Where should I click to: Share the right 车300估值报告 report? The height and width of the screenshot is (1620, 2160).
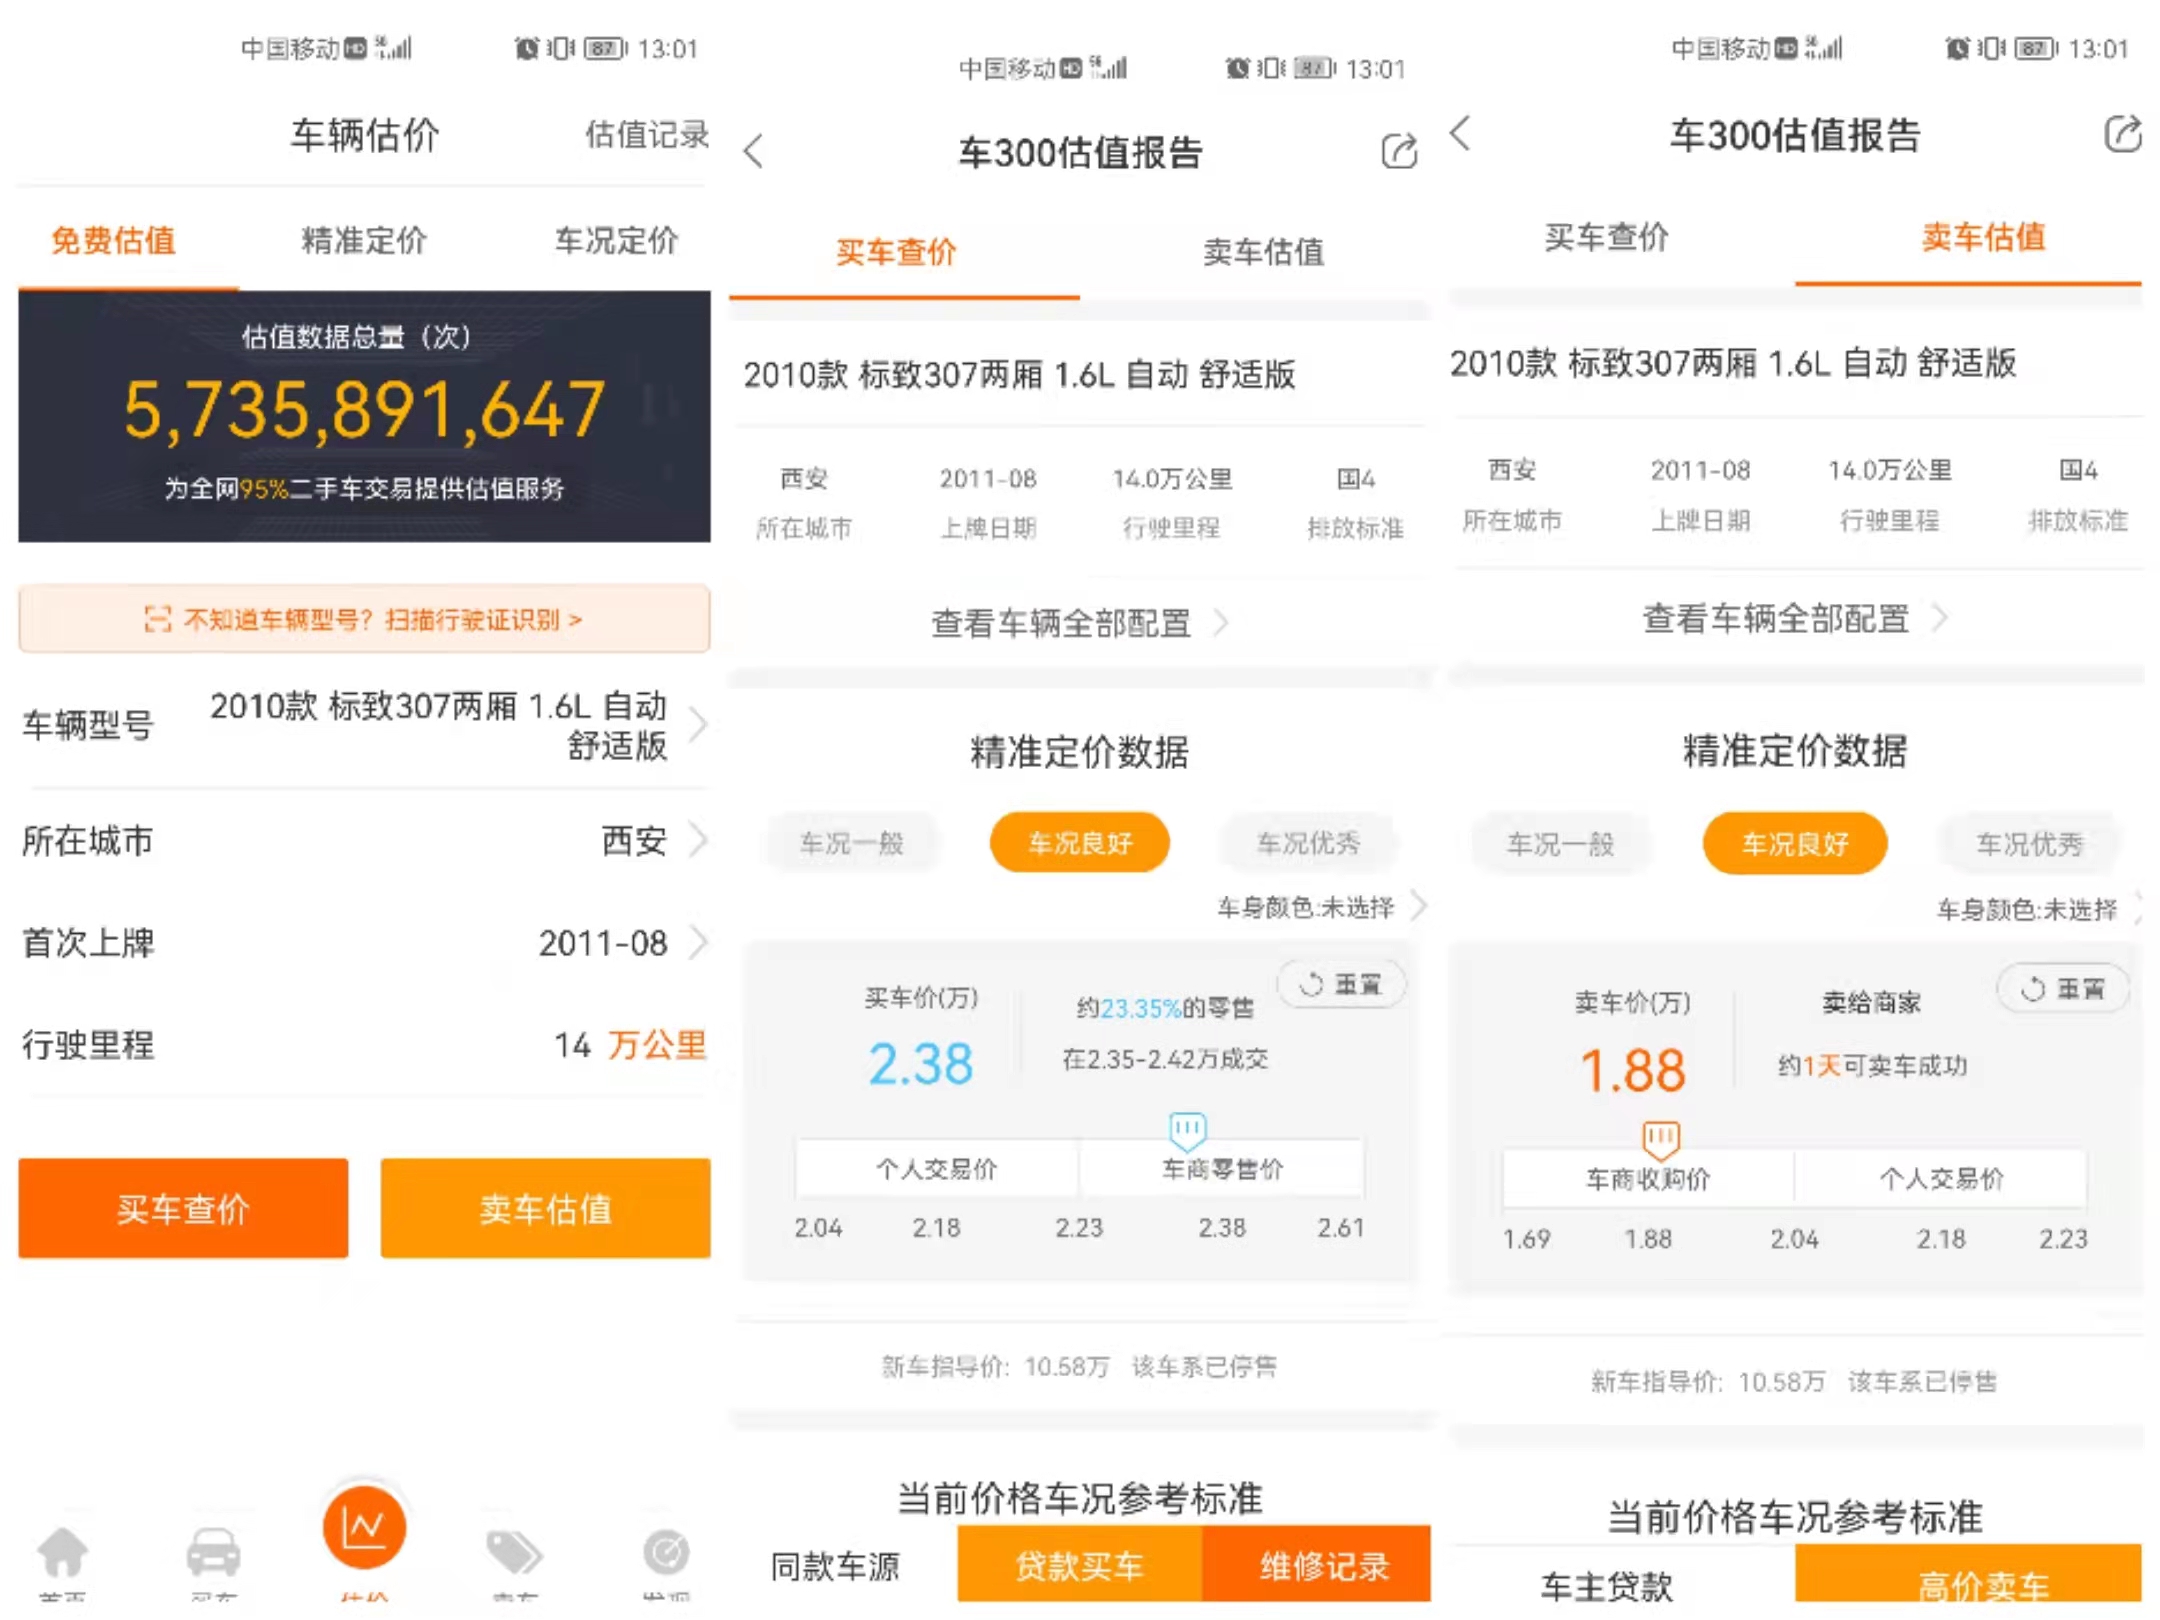pyautogui.click(x=2122, y=133)
